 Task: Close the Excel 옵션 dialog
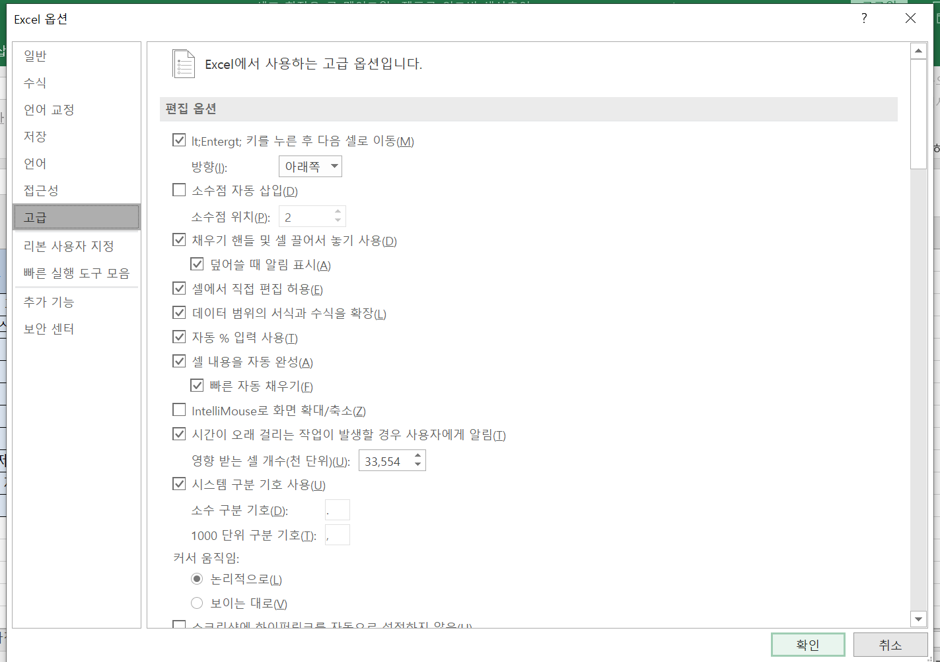click(x=910, y=19)
